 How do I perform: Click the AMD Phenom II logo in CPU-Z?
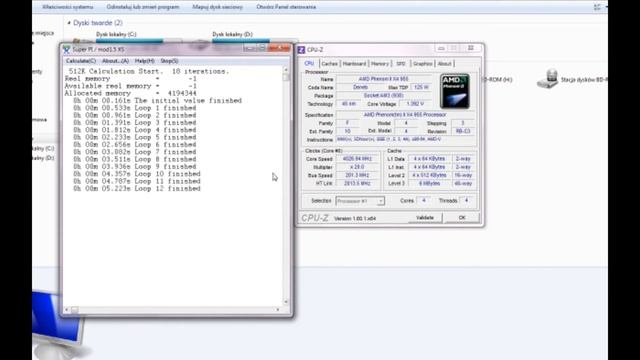455,91
